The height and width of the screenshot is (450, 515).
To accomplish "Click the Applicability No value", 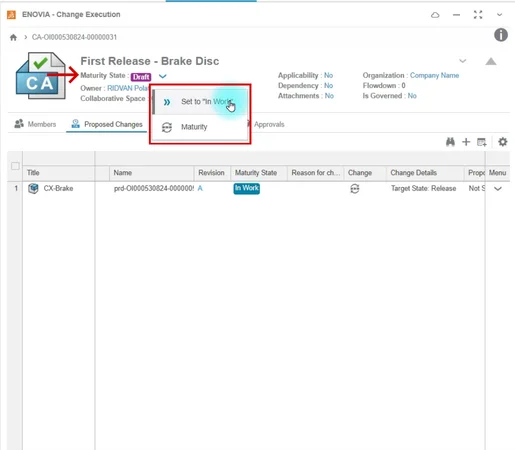I will (x=328, y=75).
